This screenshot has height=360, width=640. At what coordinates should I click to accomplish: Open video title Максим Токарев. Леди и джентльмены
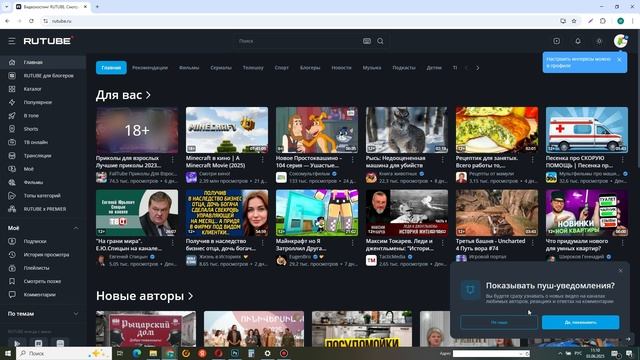(x=400, y=245)
